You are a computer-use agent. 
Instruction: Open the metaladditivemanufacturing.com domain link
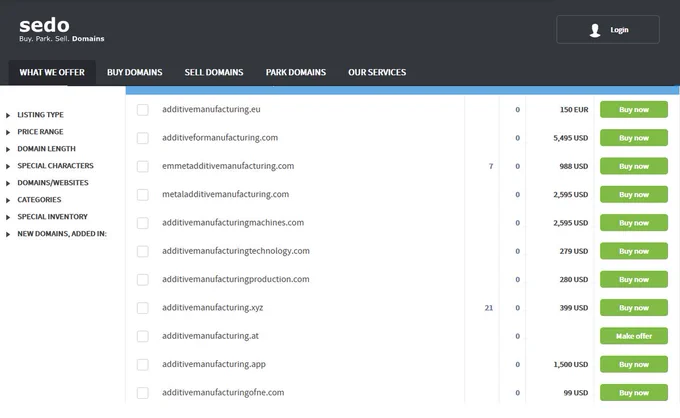click(x=226, y=194)
